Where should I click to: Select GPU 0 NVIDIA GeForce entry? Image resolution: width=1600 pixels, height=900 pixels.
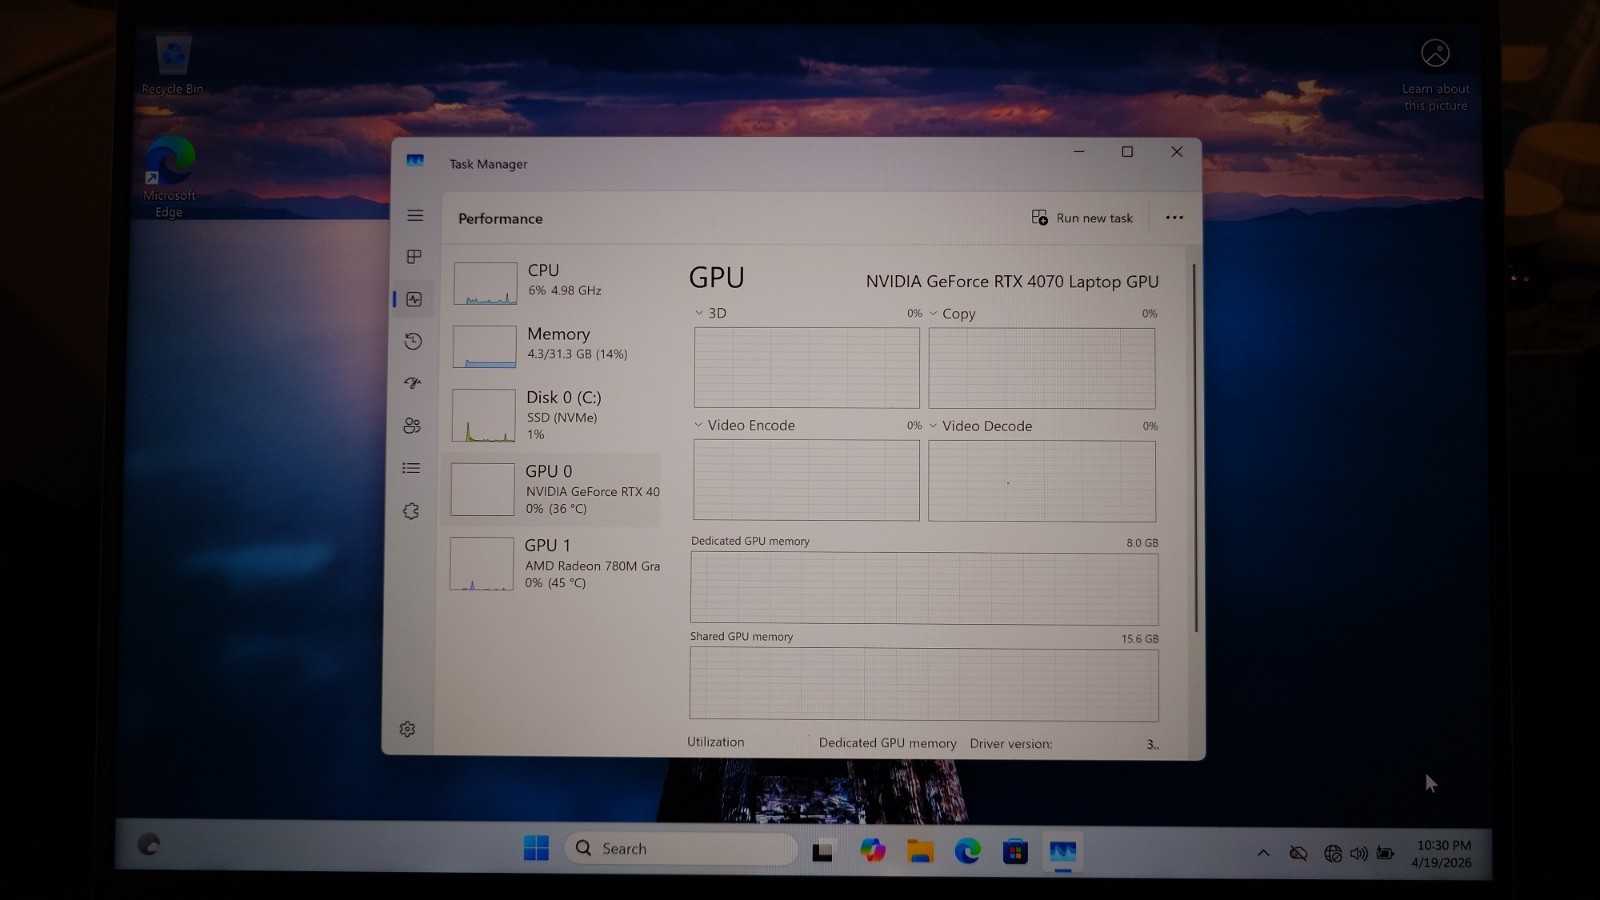pyautogui.click(x=552, y=489)
